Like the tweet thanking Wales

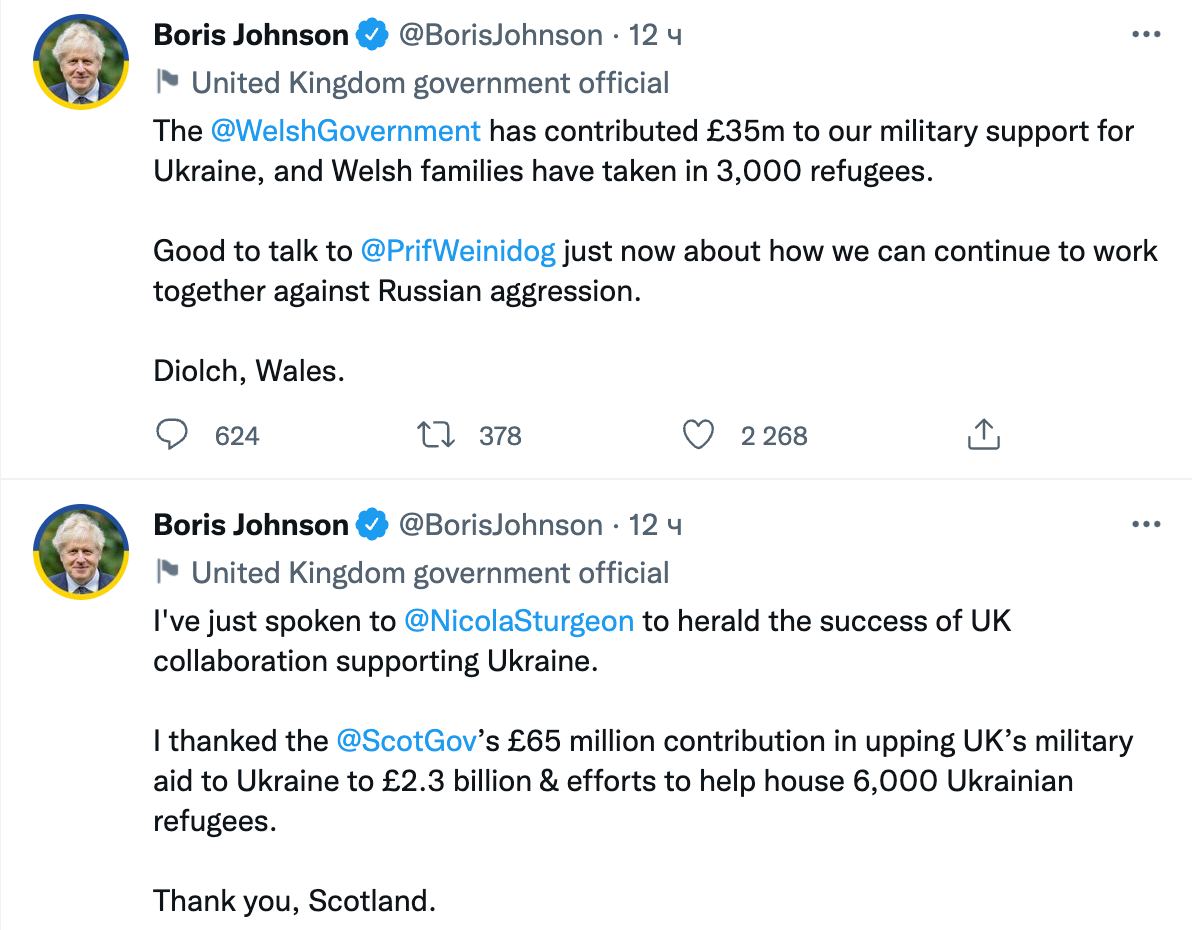click(x=698, y=435)
